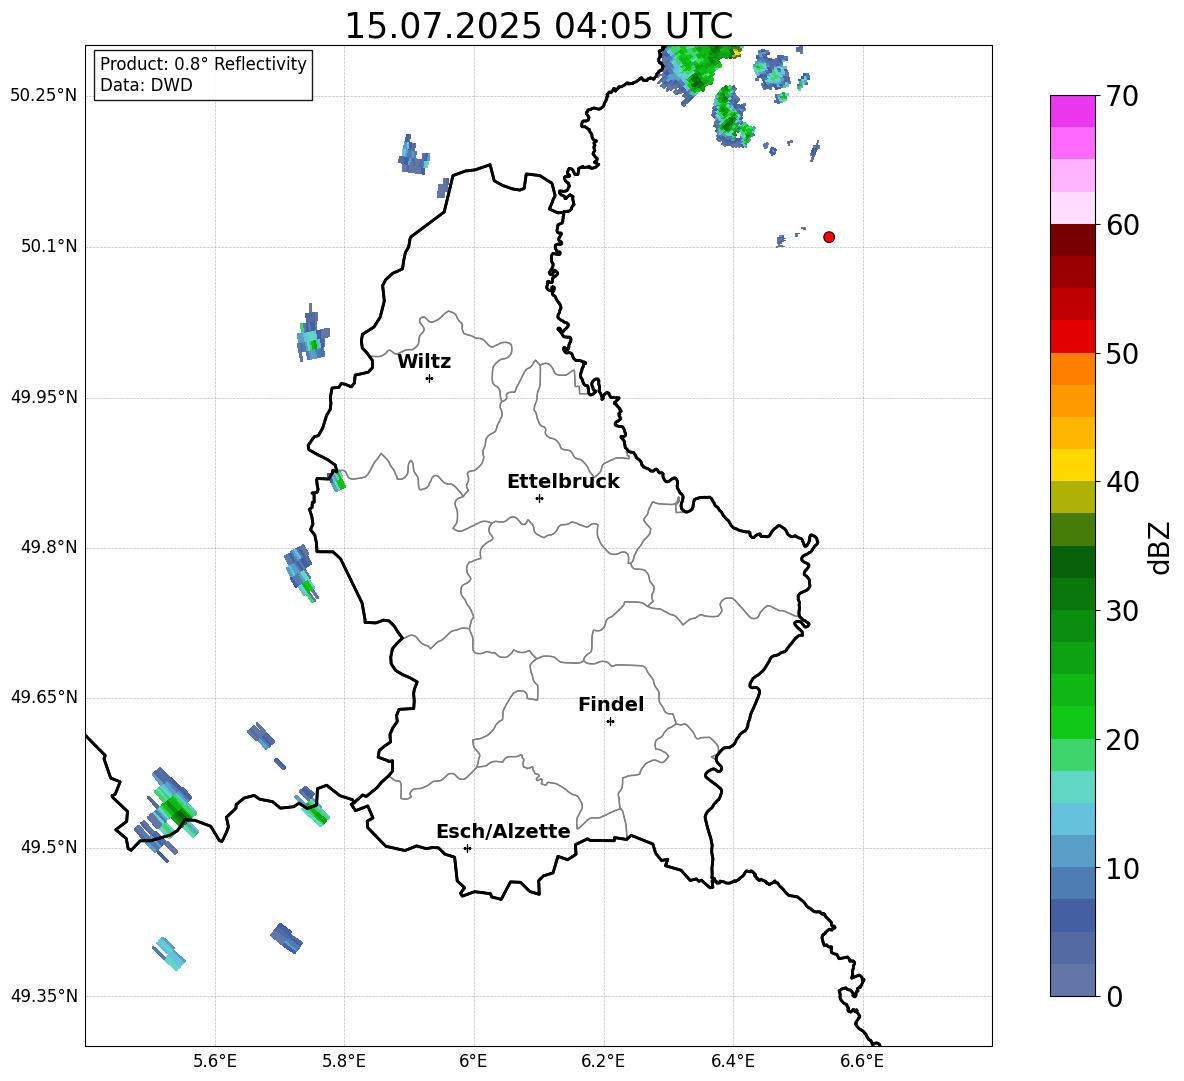Viewport: 1184px width, 1081px height.
Task: Click the 30 colorbar tick value
Action: click(x=1122, y=611)
